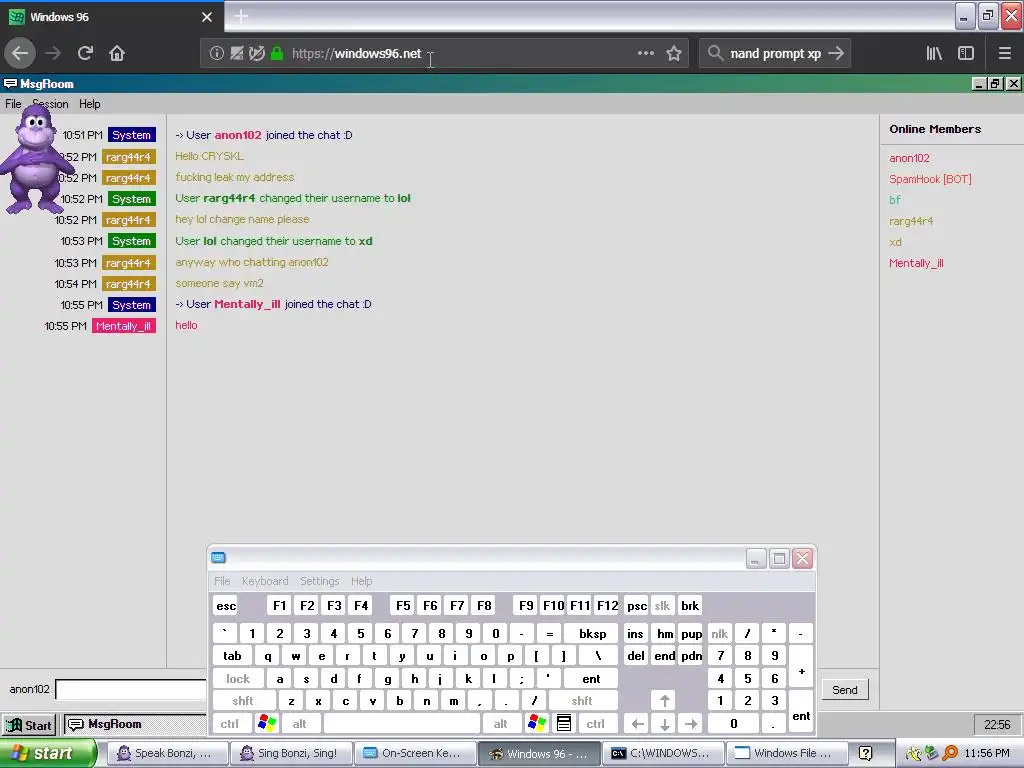Open the Windows 96 Start button
Image resolution: width=1024 pixels, height=768 pixels.
click(29, 725)
